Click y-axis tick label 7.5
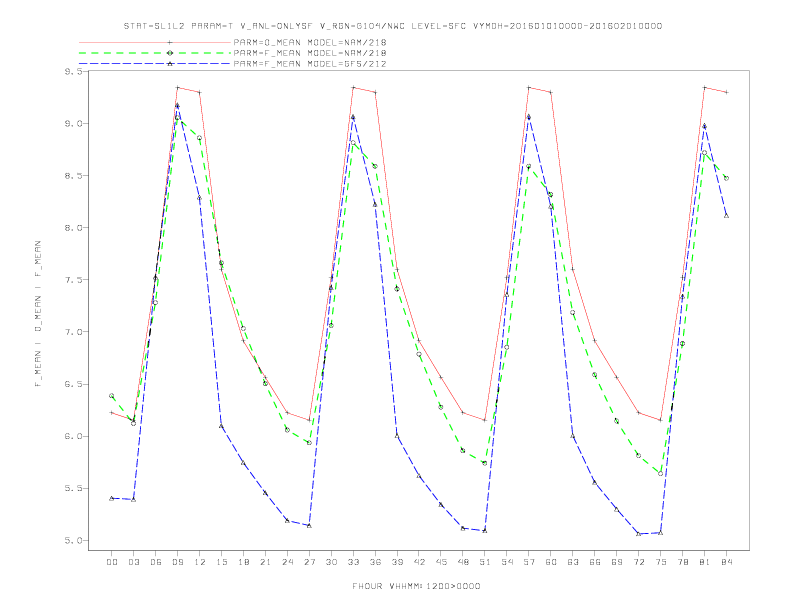This screenshot has width=792, height=612. click(72, 280)
